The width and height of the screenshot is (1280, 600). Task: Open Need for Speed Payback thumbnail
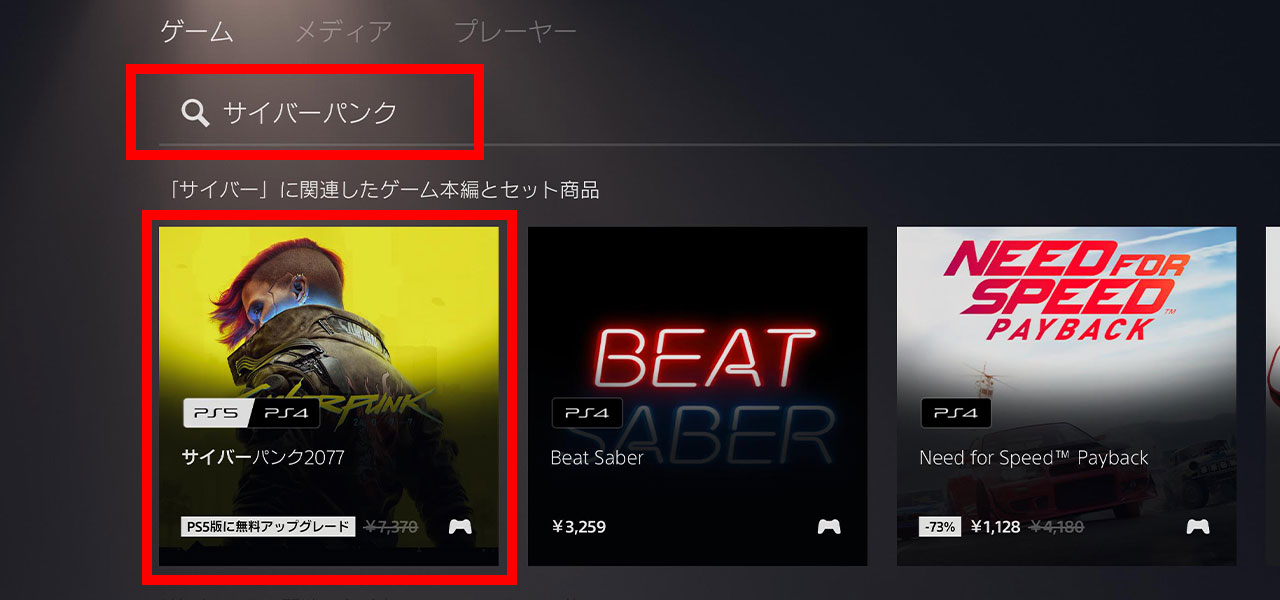pyautogui.click(x=1067, y=396)
